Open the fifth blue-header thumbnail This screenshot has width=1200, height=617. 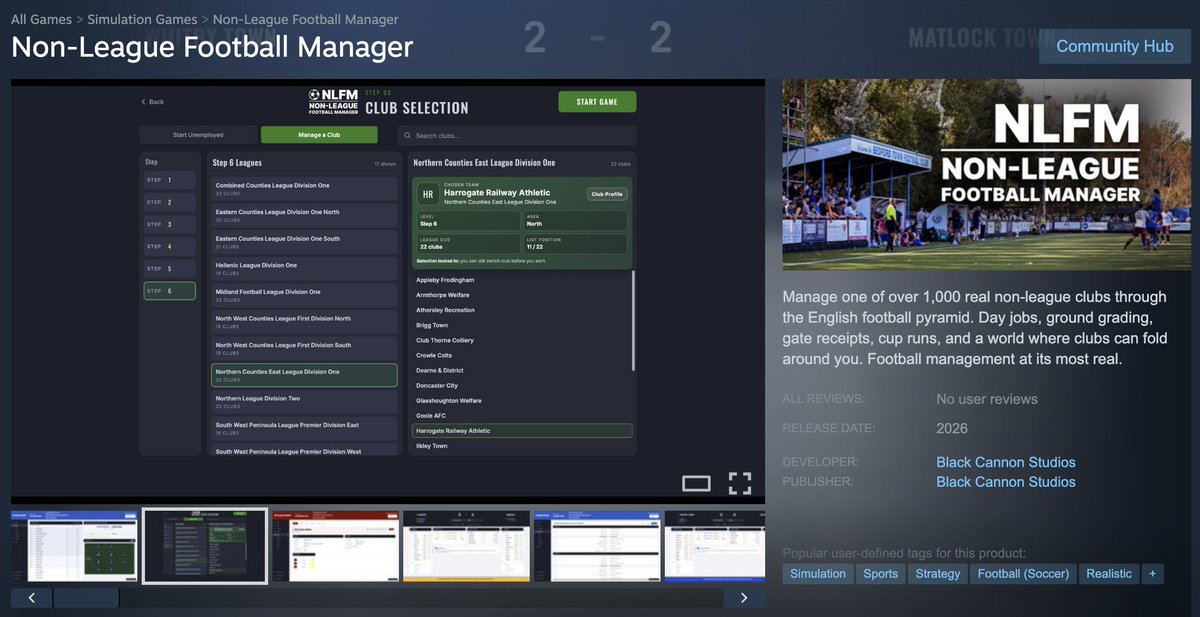point(597,546)
